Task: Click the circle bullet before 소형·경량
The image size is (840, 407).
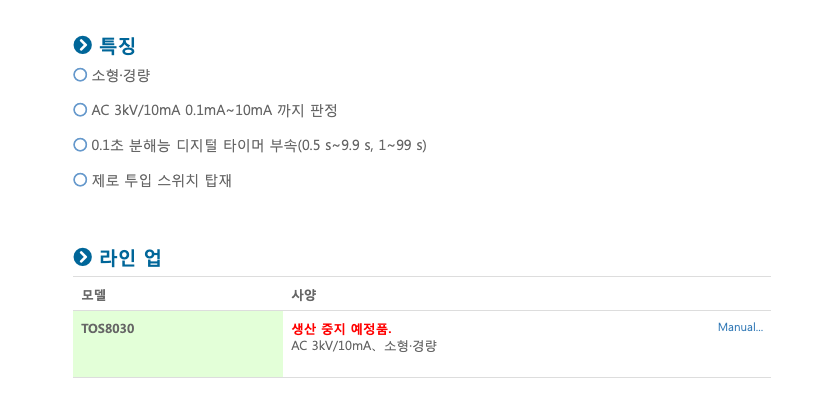Action: click(80, 75)
